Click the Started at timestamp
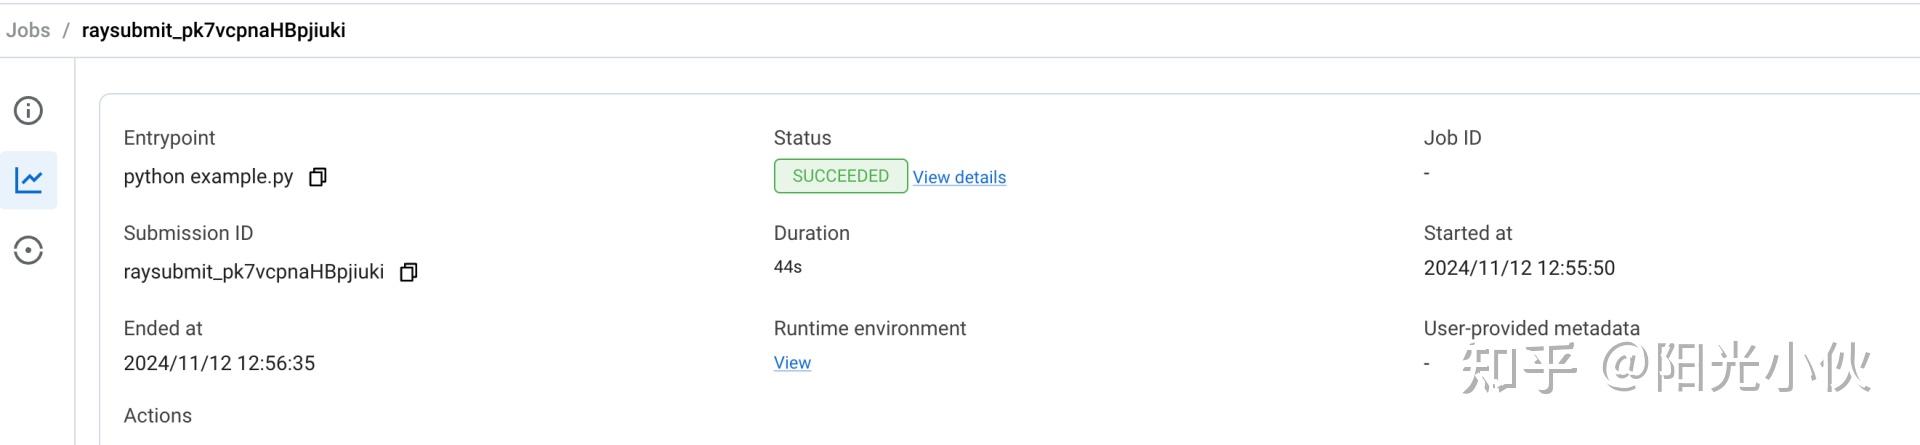The width and height of the screenshot is (1920, 445). tap(1519, 268)
